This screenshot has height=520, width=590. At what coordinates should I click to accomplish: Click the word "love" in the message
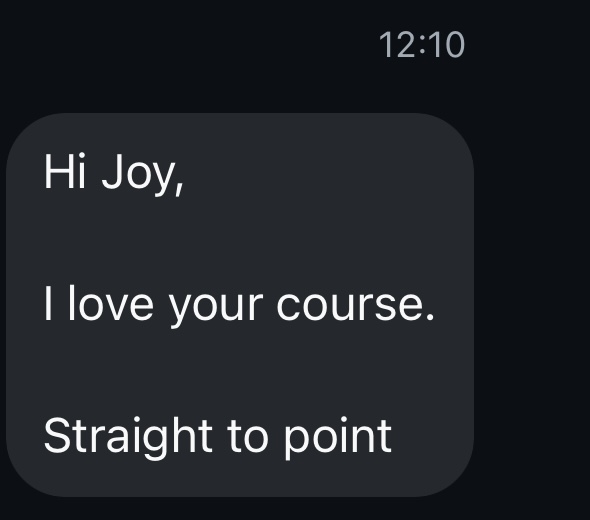coord(111,303)
